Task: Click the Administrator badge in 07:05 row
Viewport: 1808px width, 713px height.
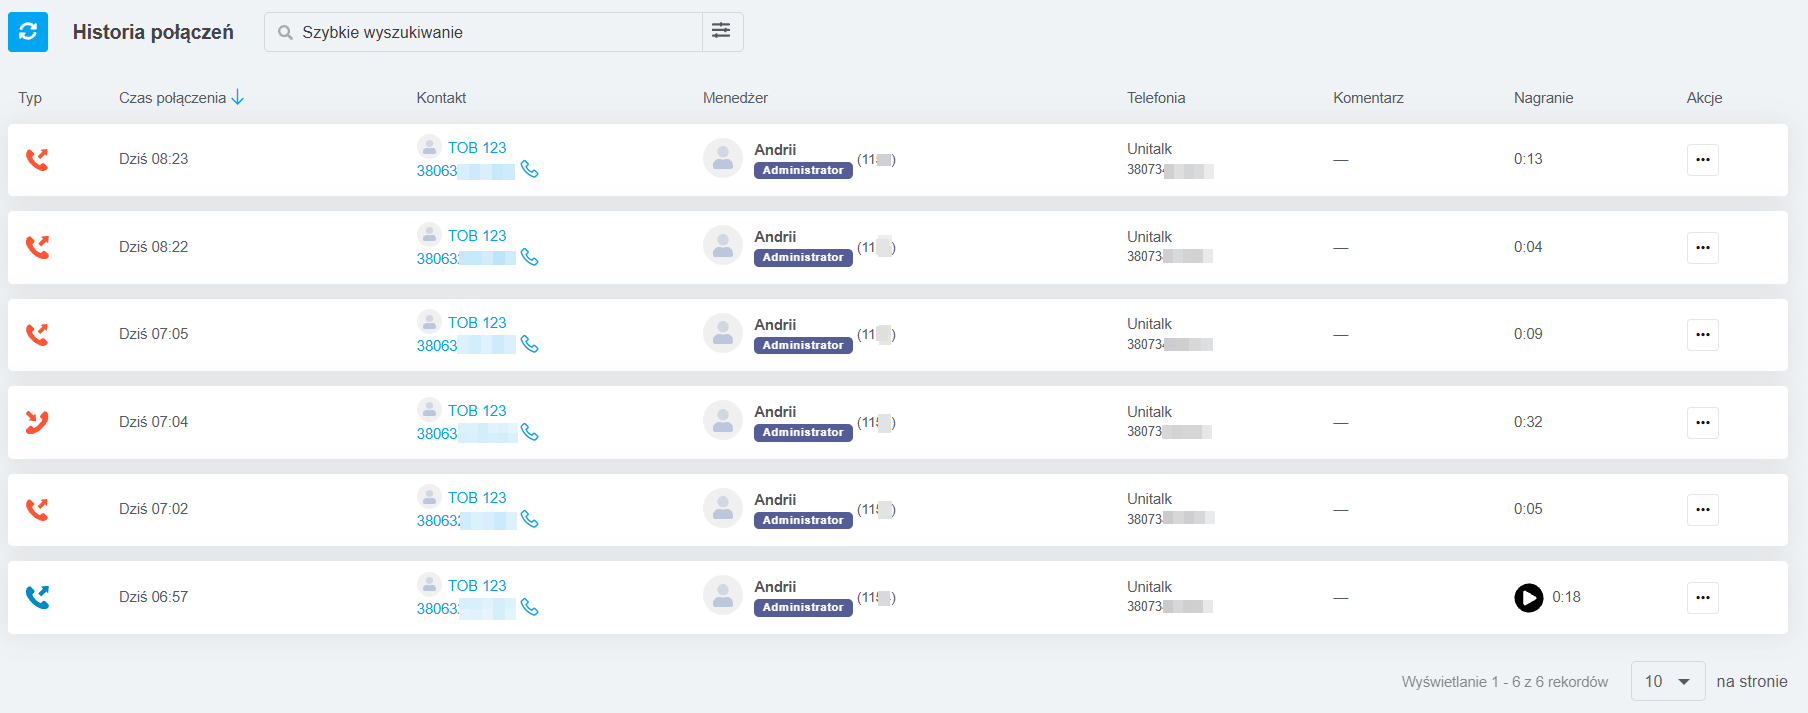Action: [x=803, y=345]
